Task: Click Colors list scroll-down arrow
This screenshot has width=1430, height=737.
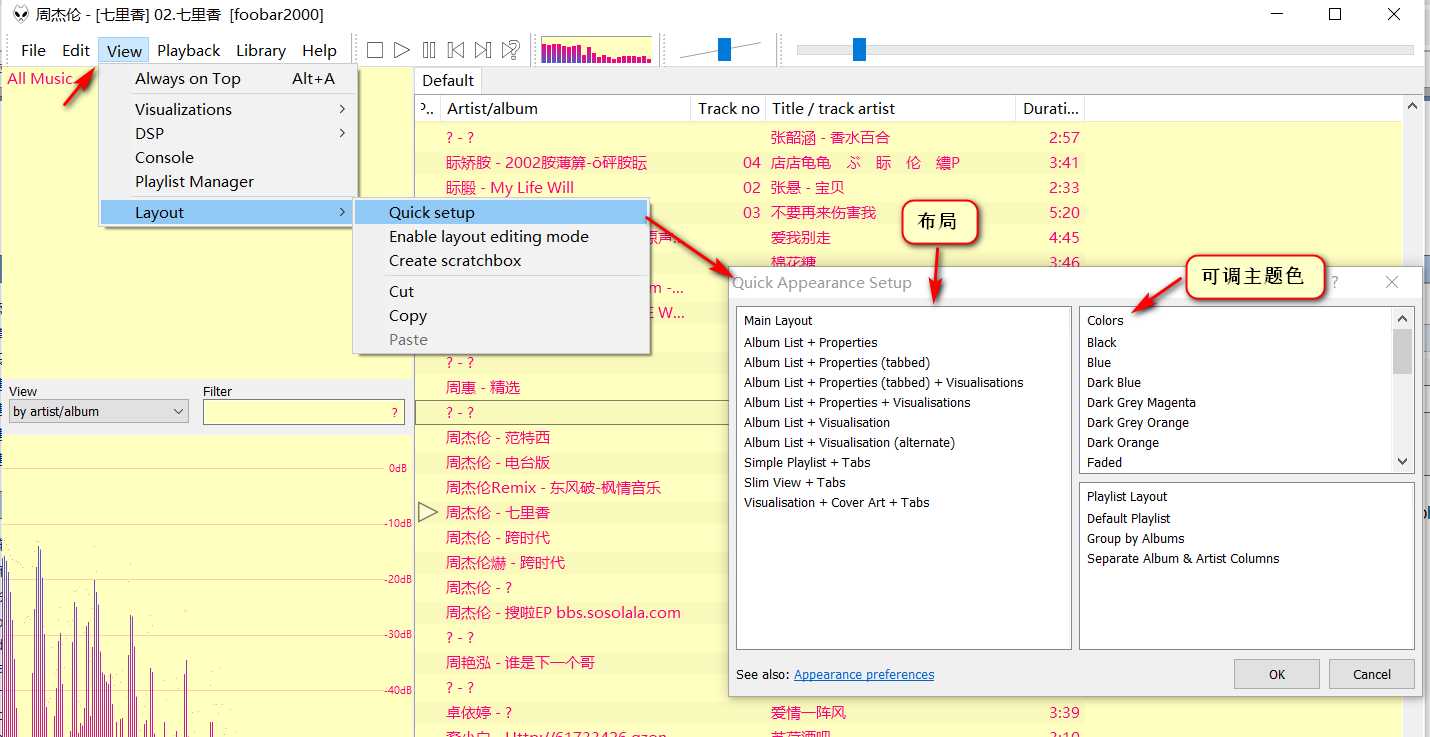Action: [x=1403, y=461]
